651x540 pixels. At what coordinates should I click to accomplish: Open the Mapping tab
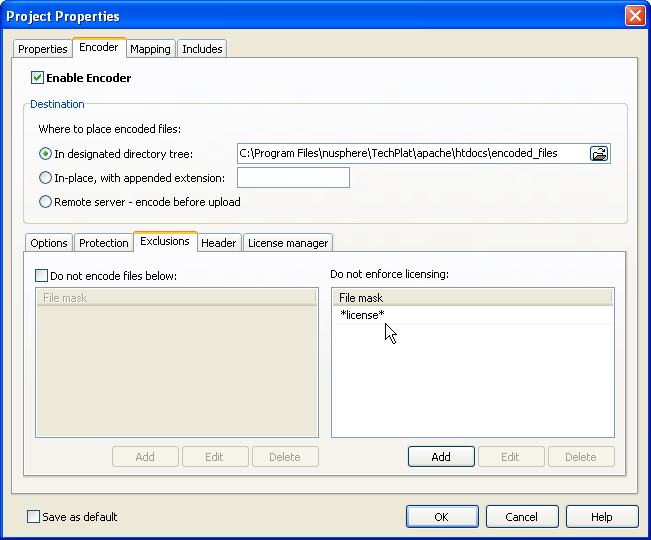[x=150, y=49]
